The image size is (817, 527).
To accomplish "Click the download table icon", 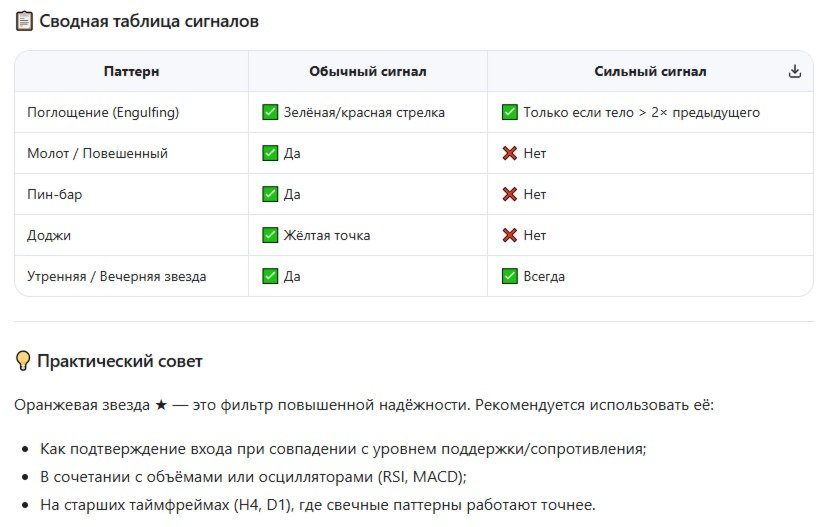I will click(795, 72).
